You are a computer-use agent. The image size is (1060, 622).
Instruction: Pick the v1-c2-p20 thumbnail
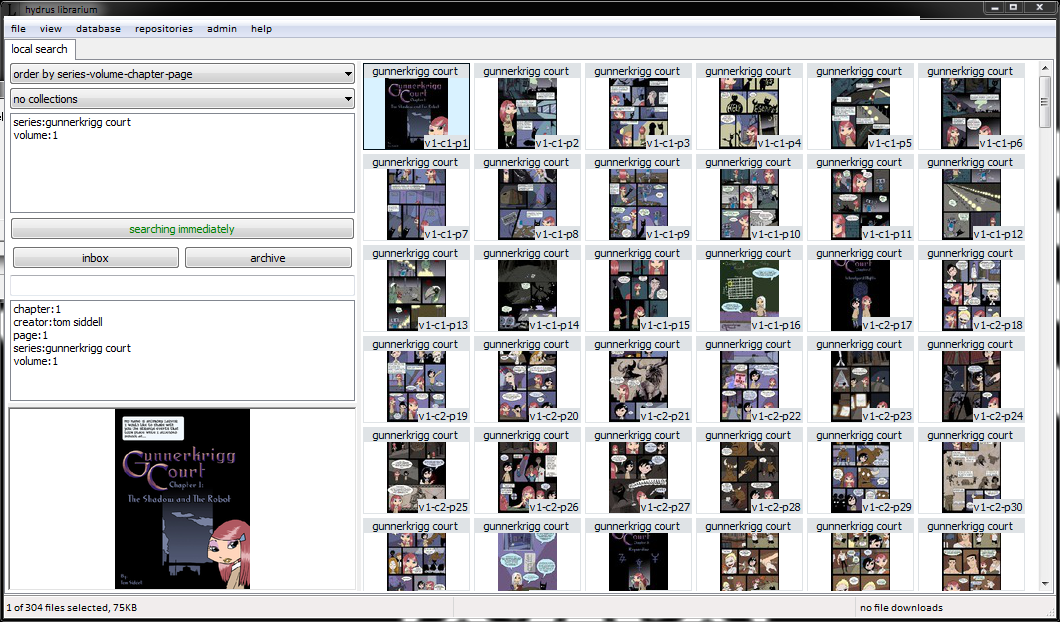coord(527,380)
